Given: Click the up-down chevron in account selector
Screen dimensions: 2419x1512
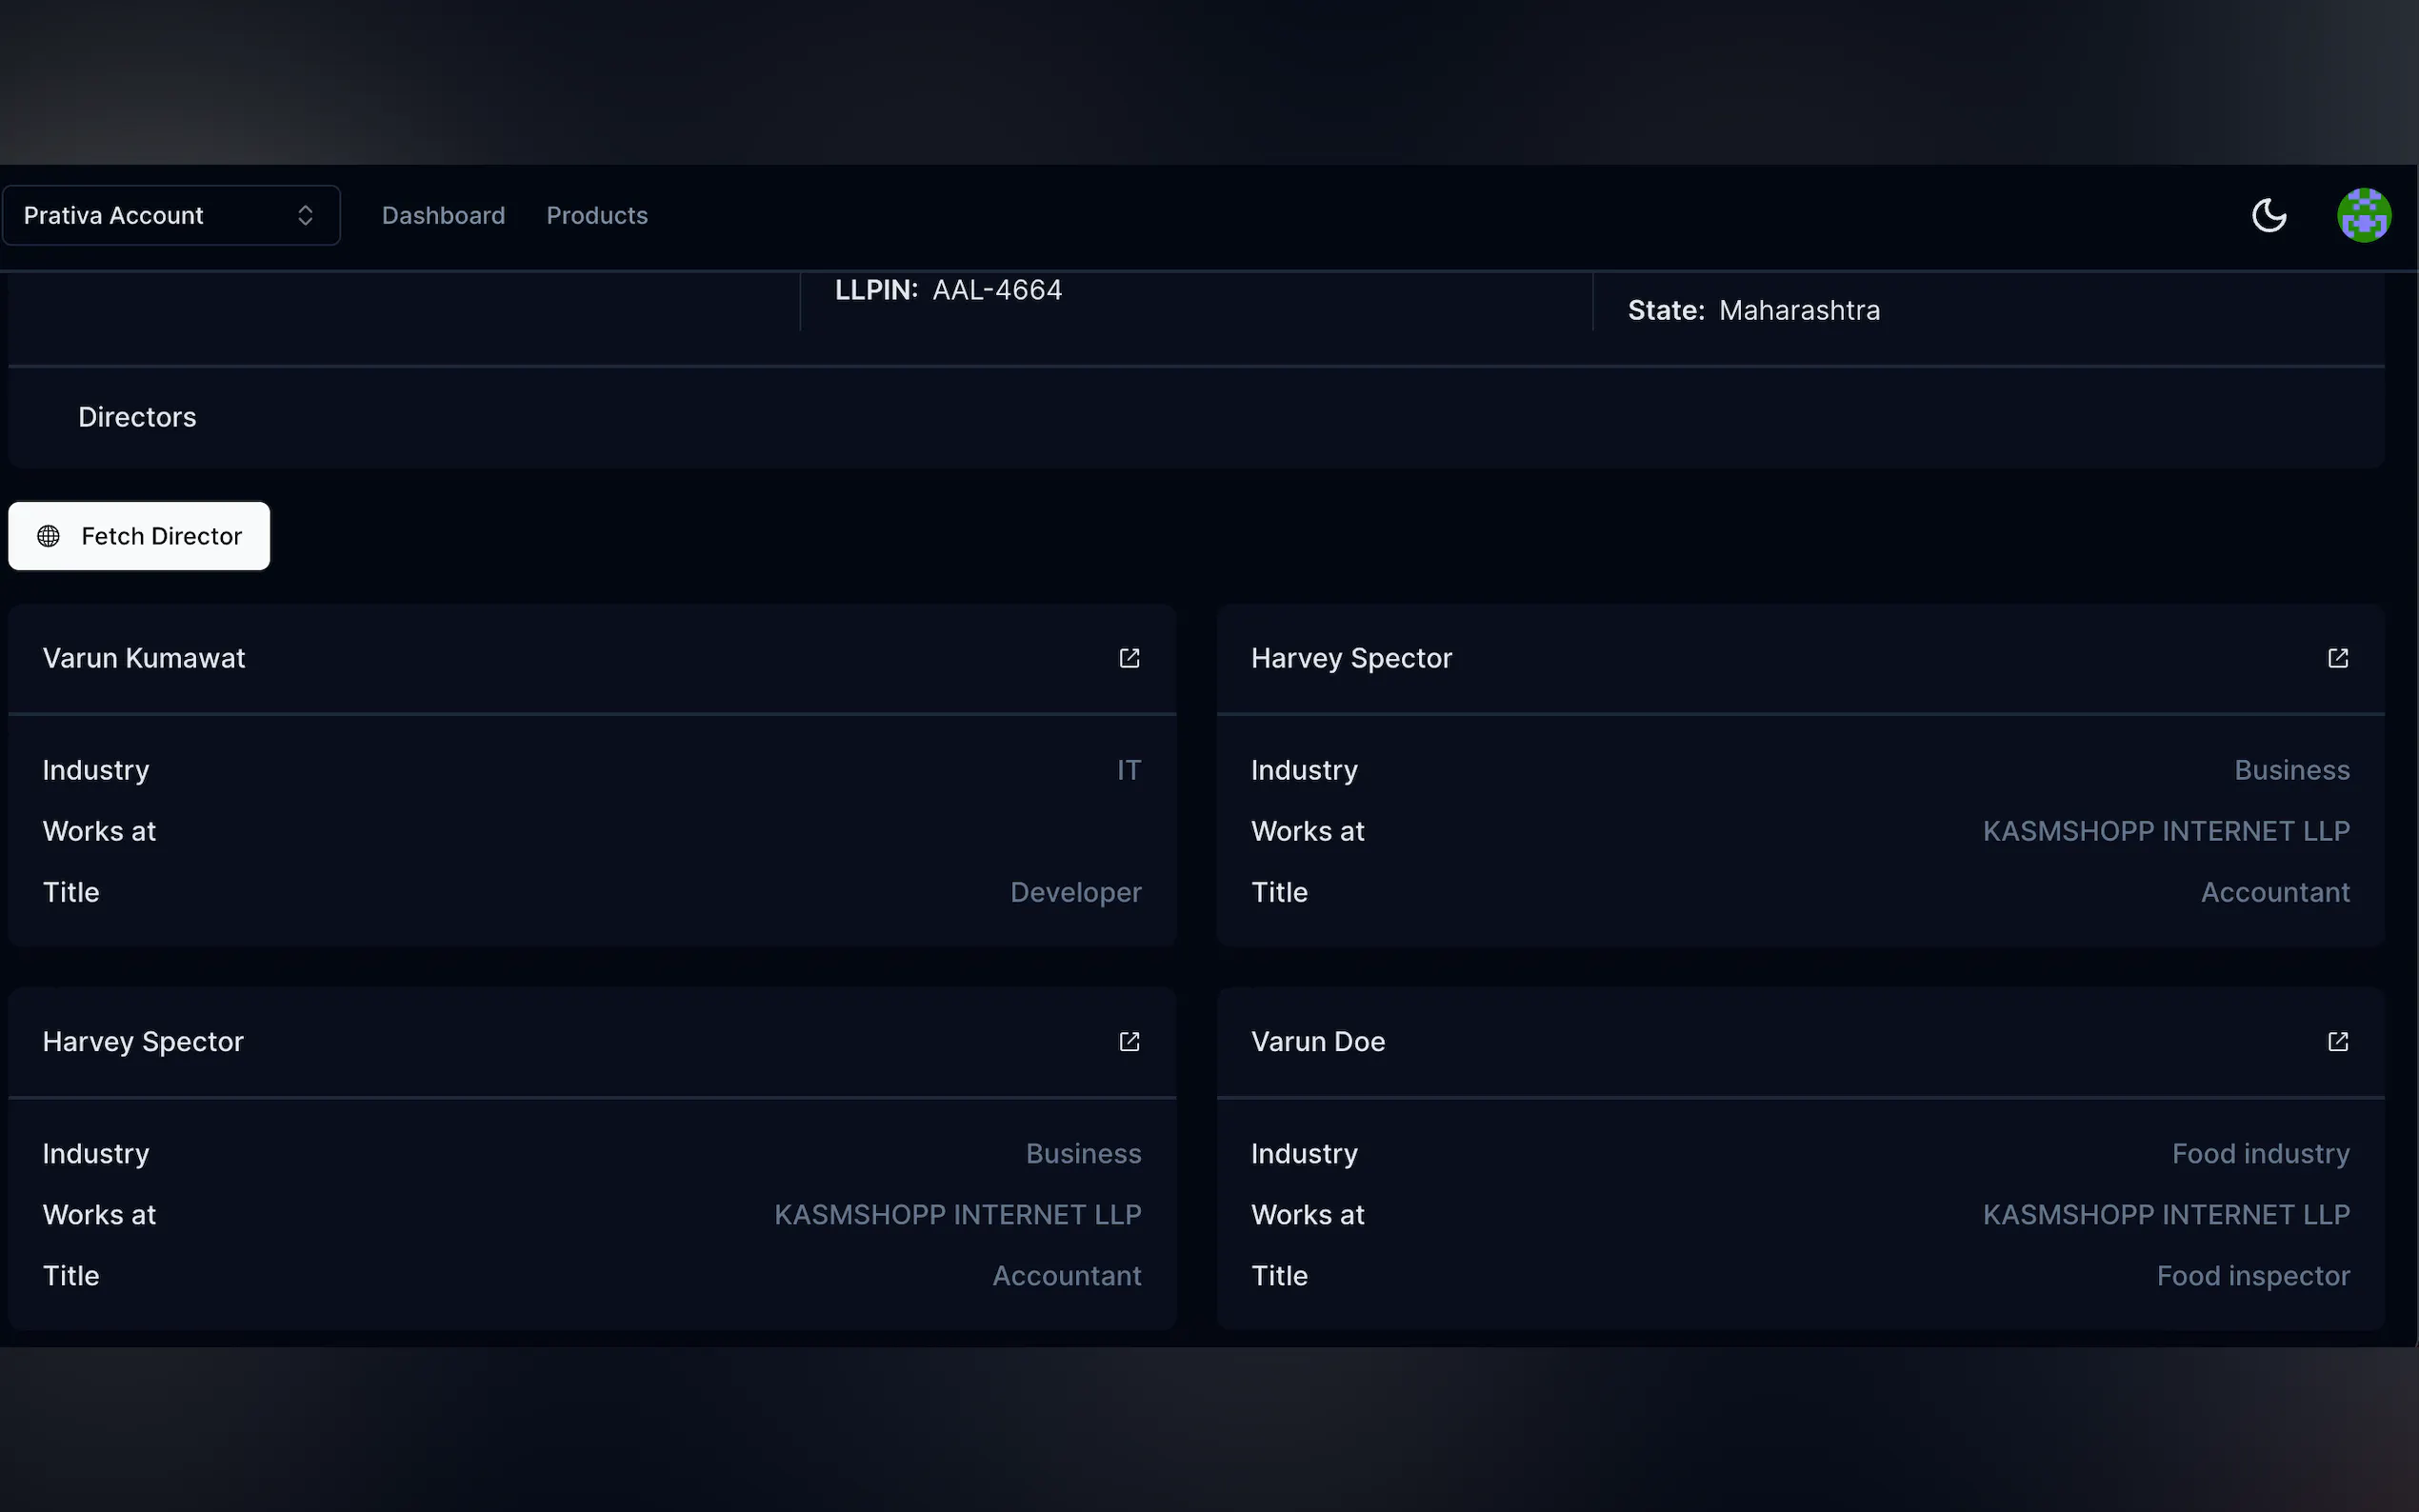Looking at the screenshot, I should [x=305, y=215].
